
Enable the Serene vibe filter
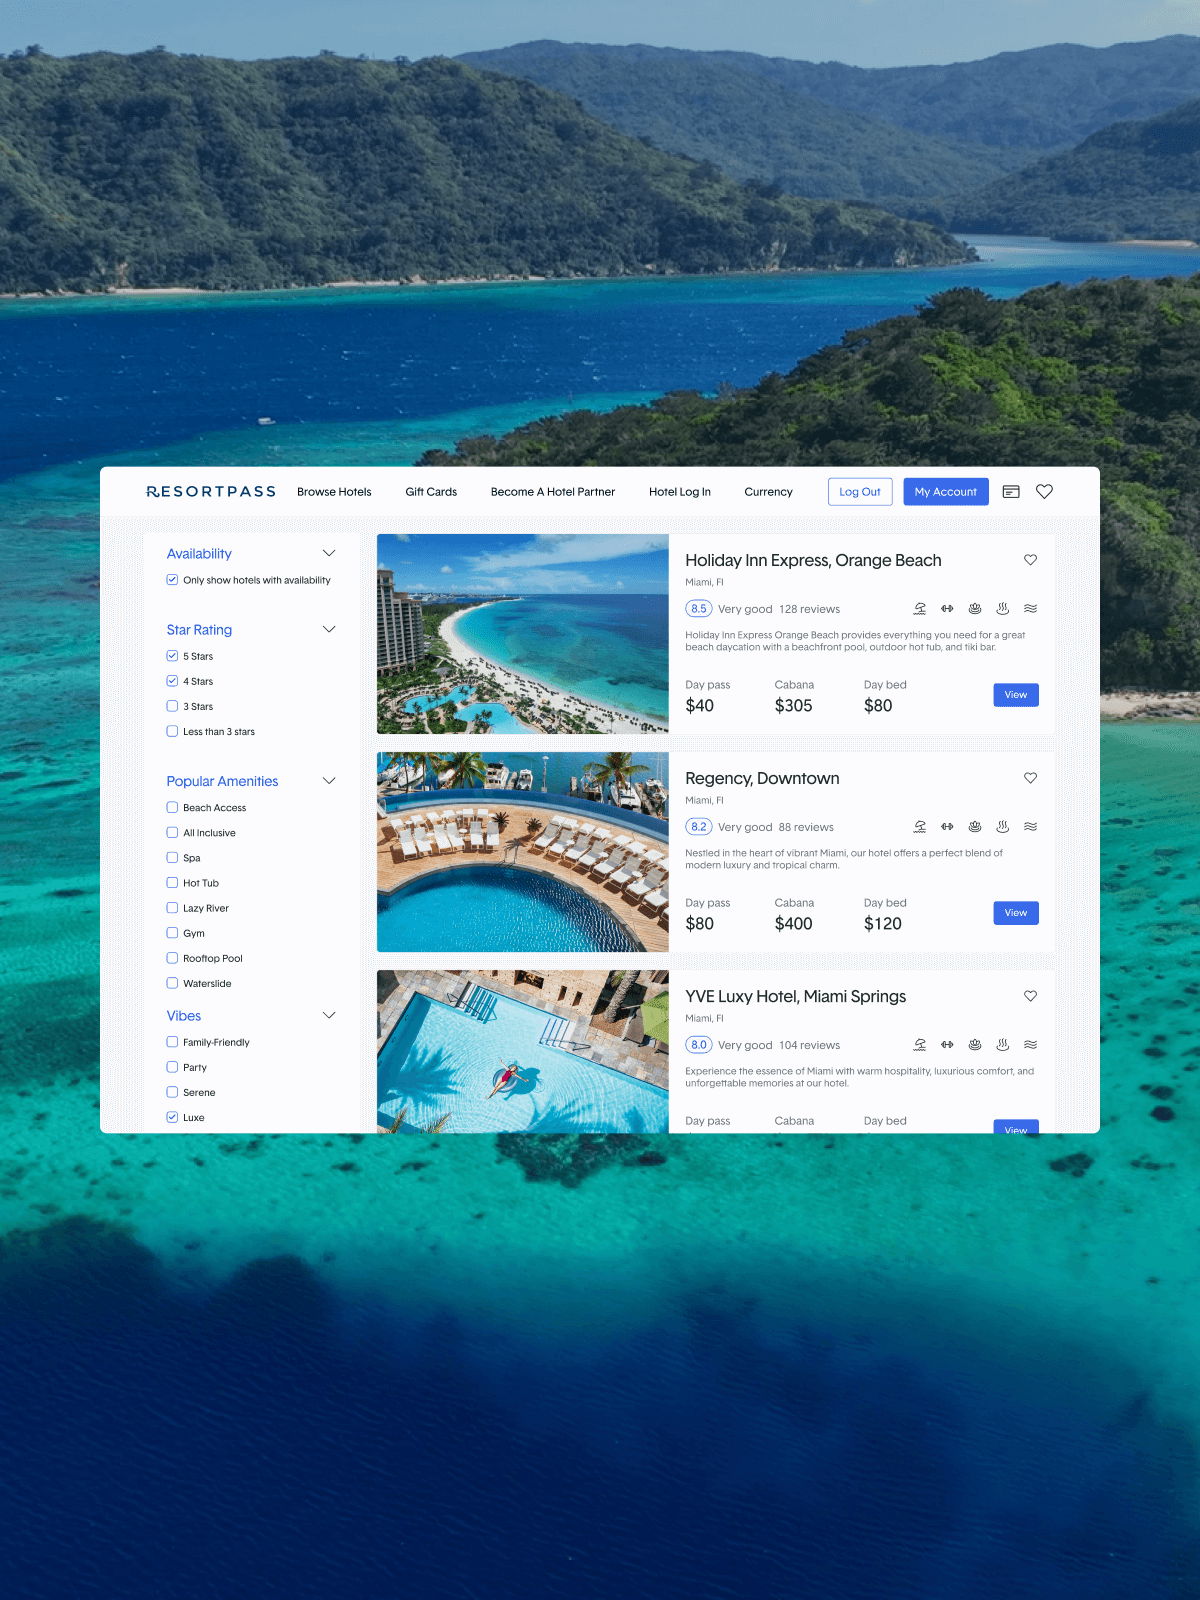[172, 1092]
